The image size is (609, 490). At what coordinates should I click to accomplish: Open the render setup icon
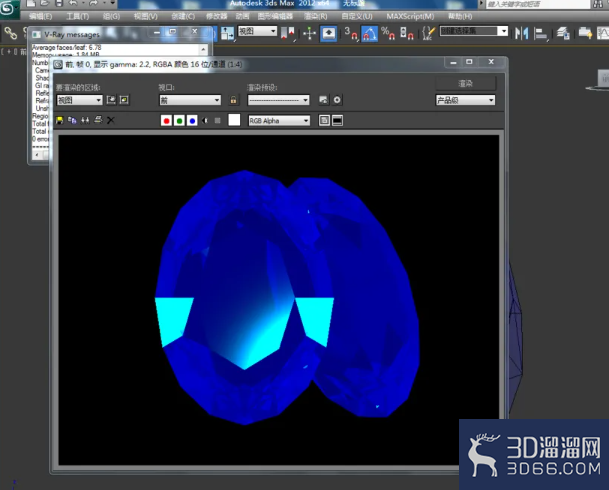tap(324, 100)
